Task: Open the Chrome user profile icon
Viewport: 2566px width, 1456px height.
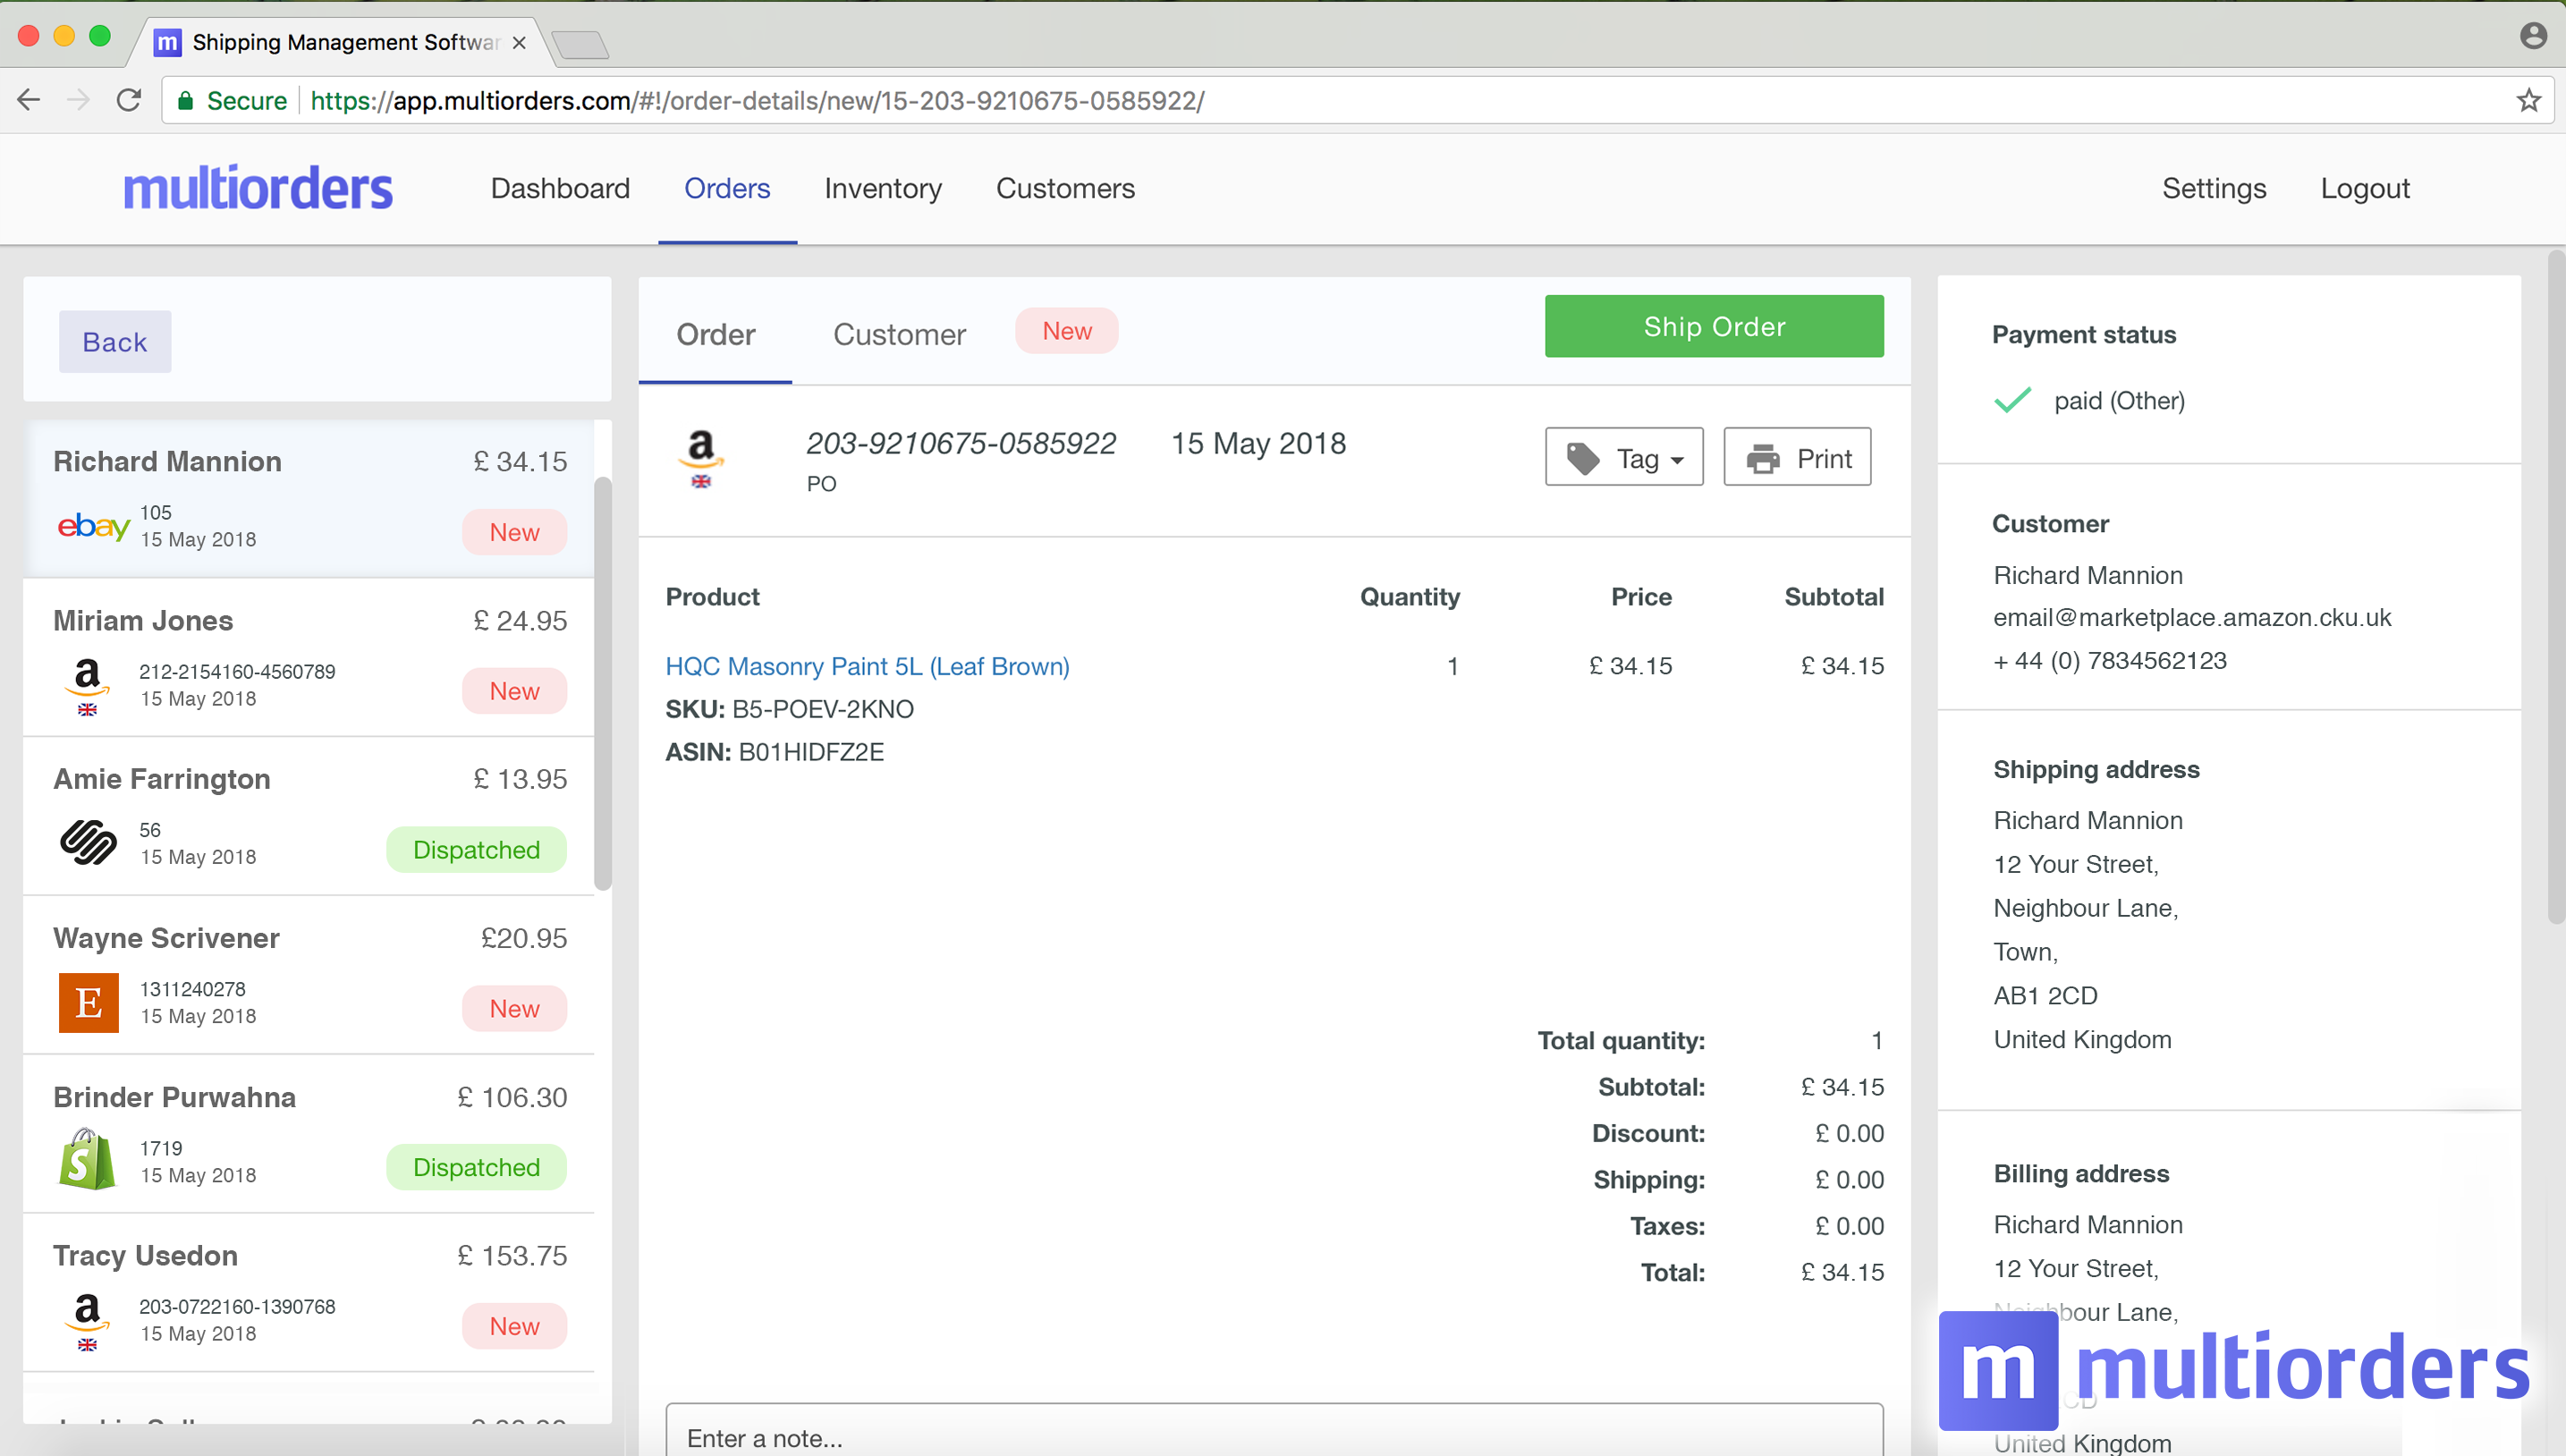Action: (x=2532, y=36)
